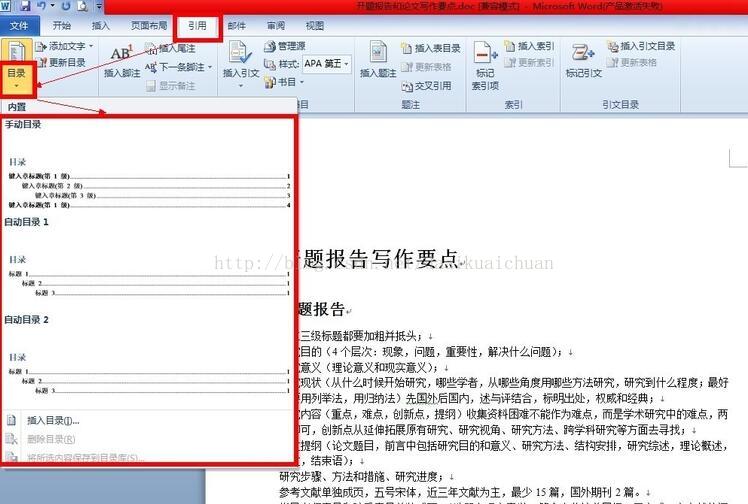Click the 添加文字 button

(64, 46)
